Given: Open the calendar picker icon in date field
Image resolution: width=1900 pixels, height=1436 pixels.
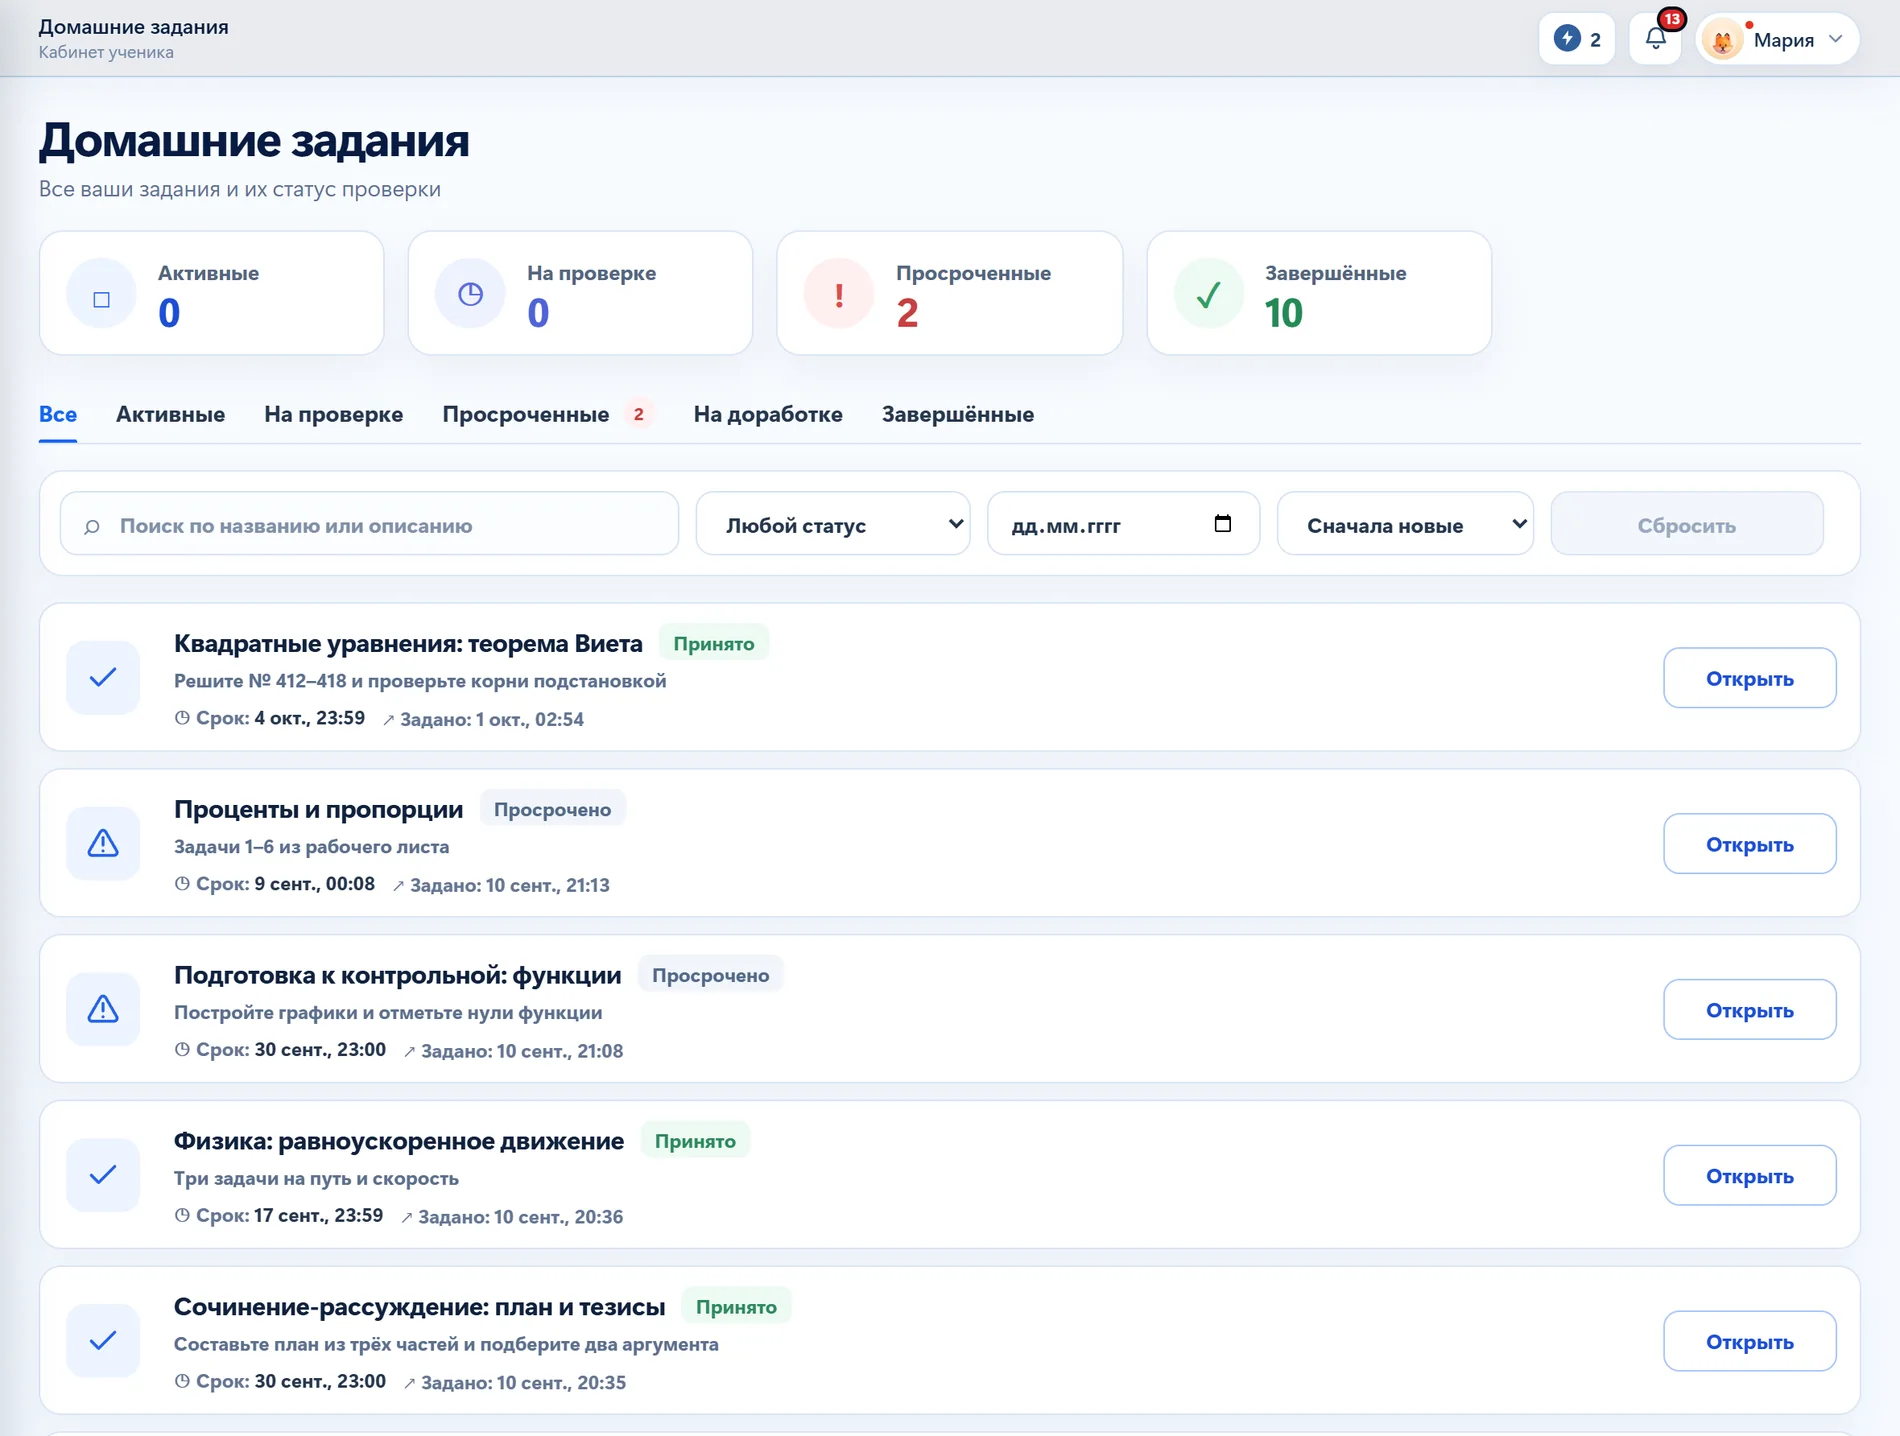Looking at the screenshot, I should pos(1222,523).
